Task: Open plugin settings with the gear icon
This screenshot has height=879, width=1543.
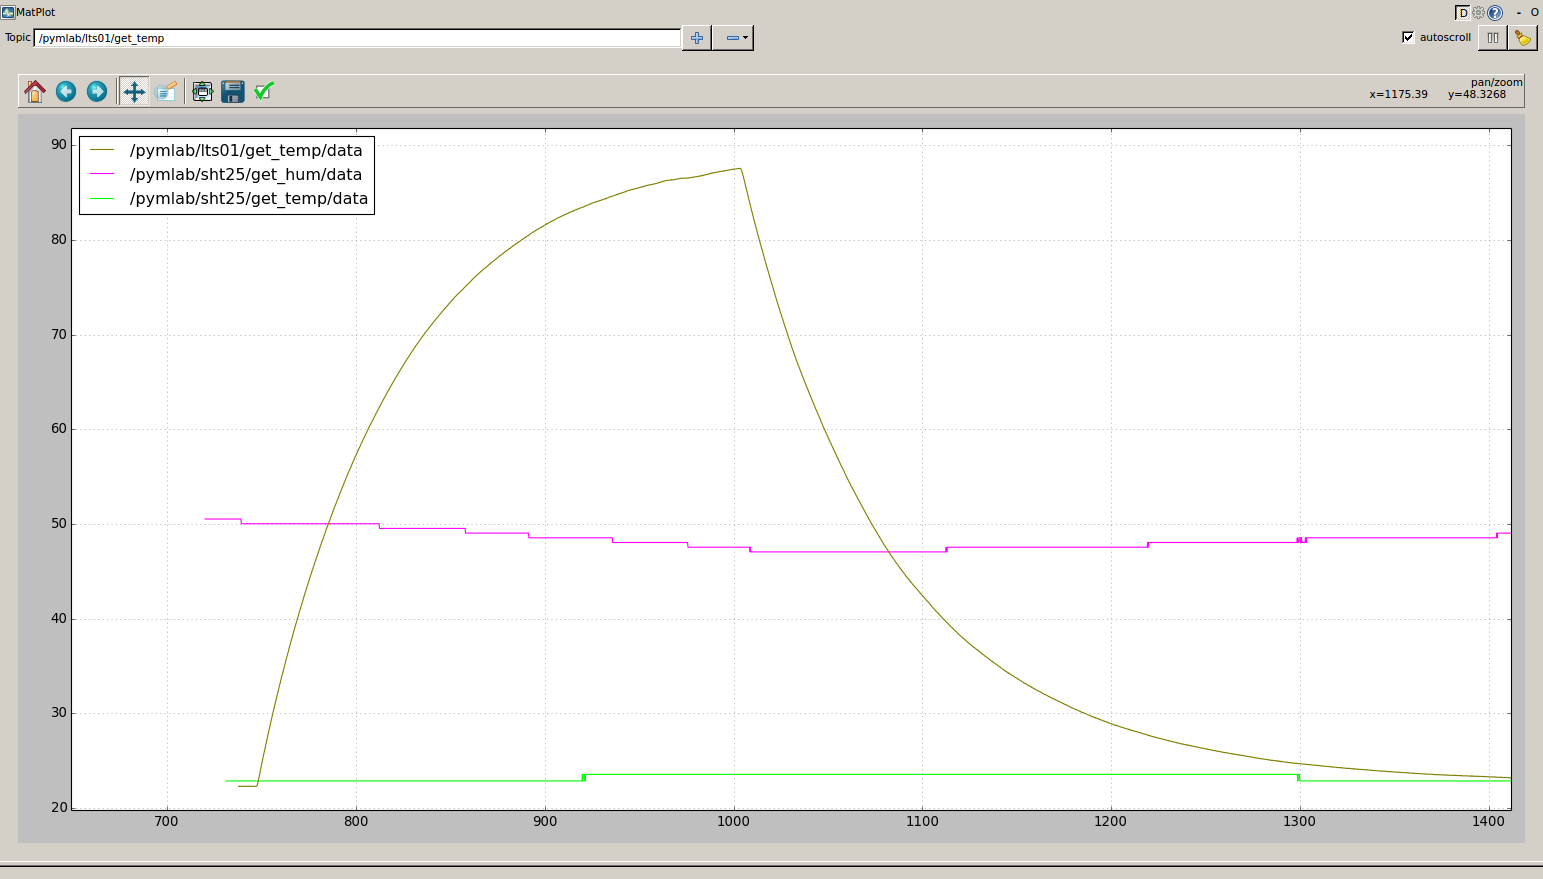Action: tap(1478, 13)
